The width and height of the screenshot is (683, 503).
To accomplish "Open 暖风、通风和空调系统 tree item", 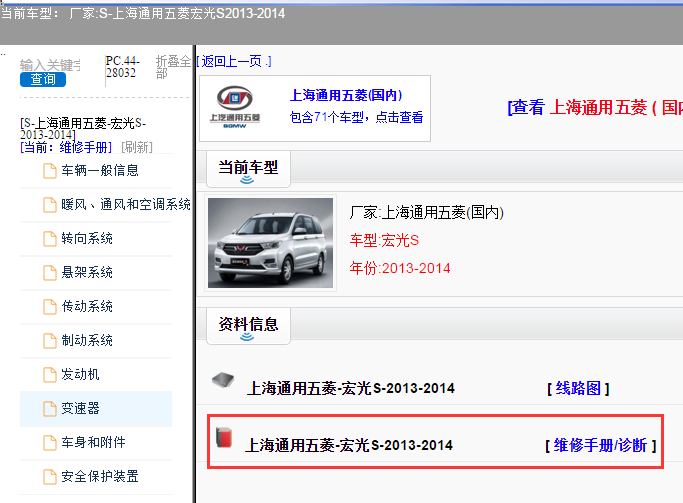I will (126, 204).
